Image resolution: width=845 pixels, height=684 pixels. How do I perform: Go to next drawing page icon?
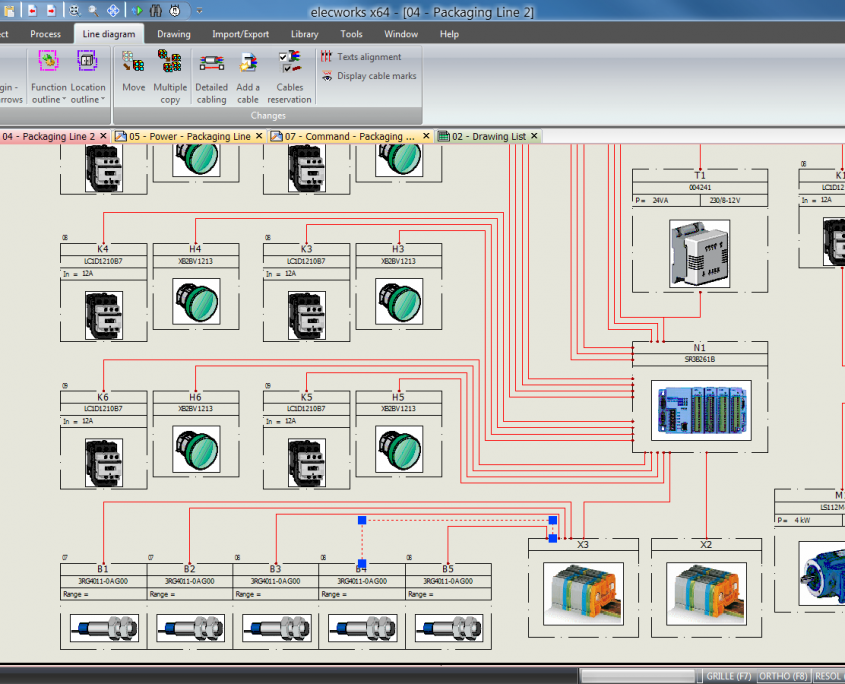pos(51,10)
